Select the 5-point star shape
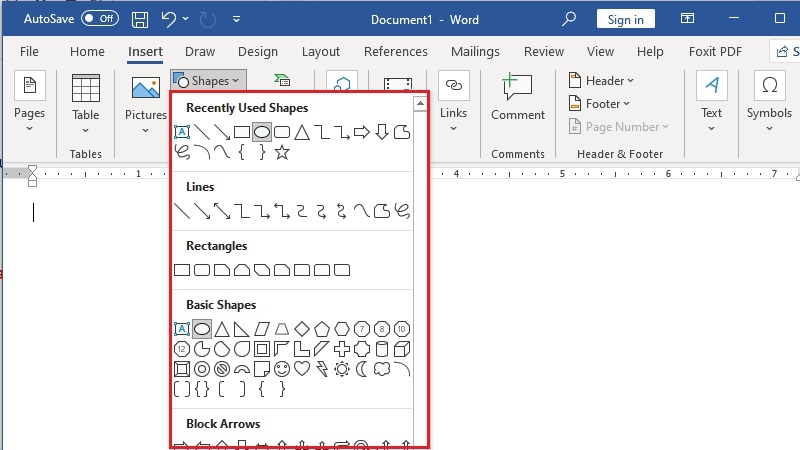The width and height of the screenshot is (800, 450). [x=282, y=152]
